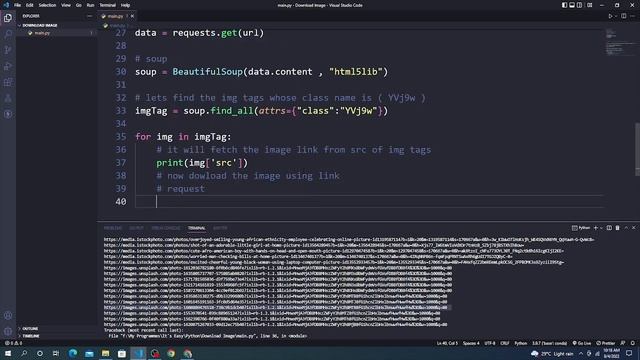Screen dimensions: 640x360
Task: Change encoding via UTF-8 status item
Action: pyautogui.click(x=490, y=343)
